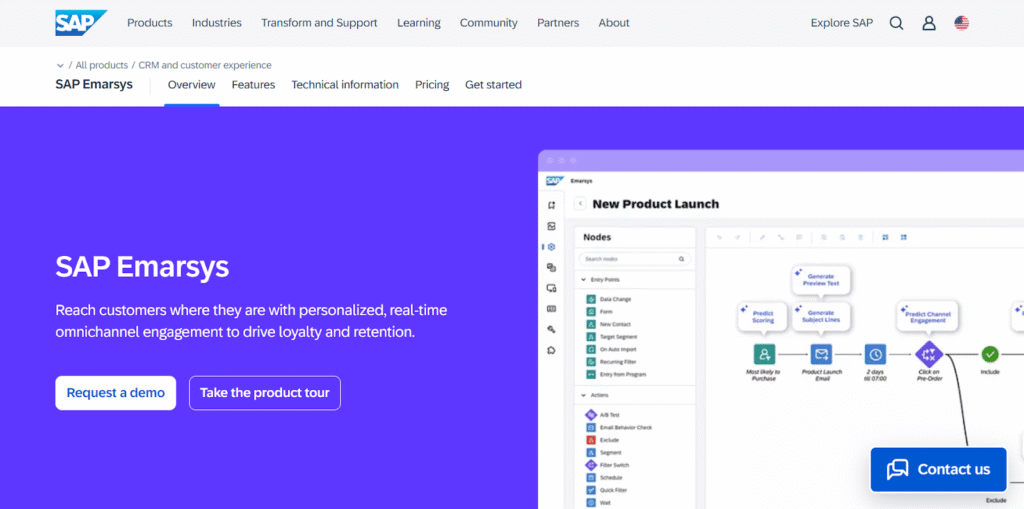The image size is (1024, 509).
Task: Click the Most likely to Purchase node icon
Action: [x=764, y=354]
